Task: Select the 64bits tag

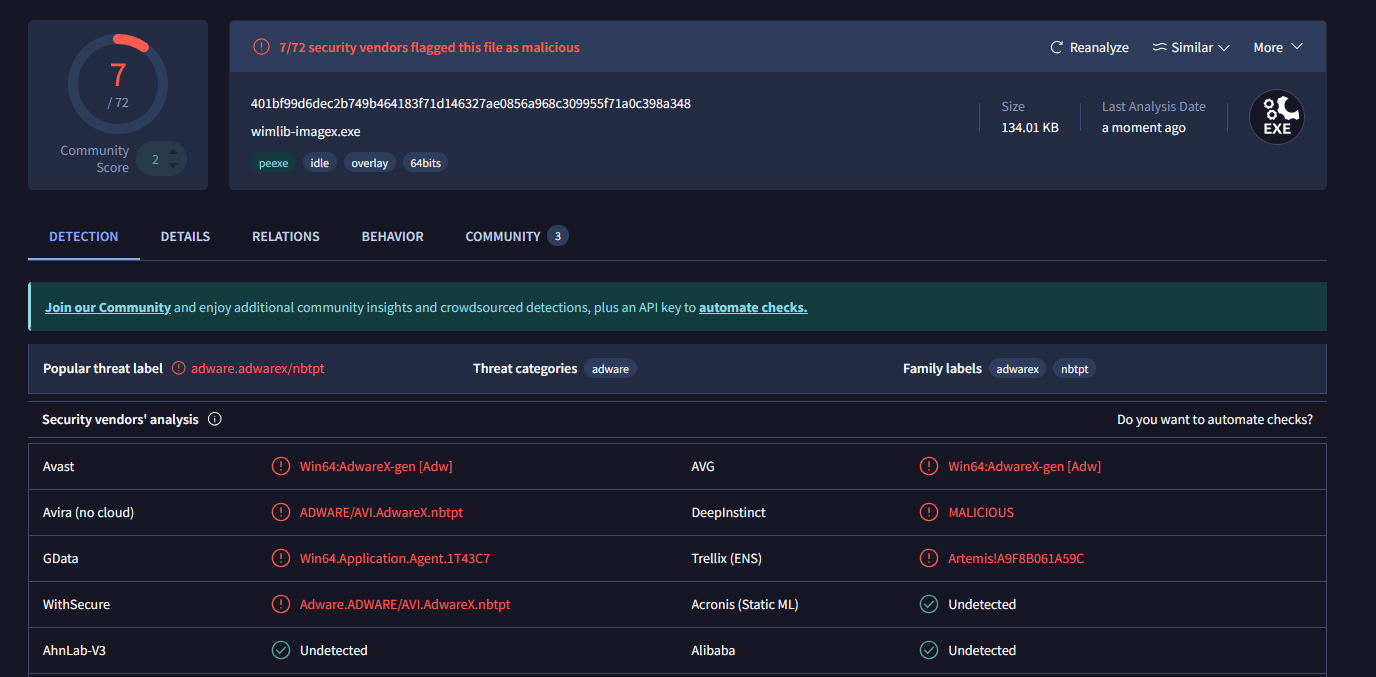Action: (x=425, y=163)
